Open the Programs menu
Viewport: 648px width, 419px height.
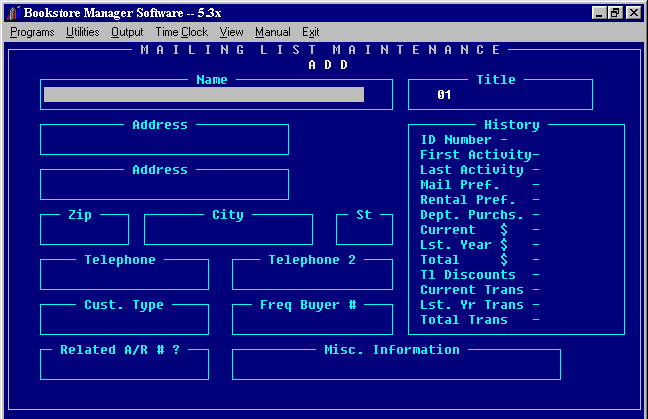point(32,32)
